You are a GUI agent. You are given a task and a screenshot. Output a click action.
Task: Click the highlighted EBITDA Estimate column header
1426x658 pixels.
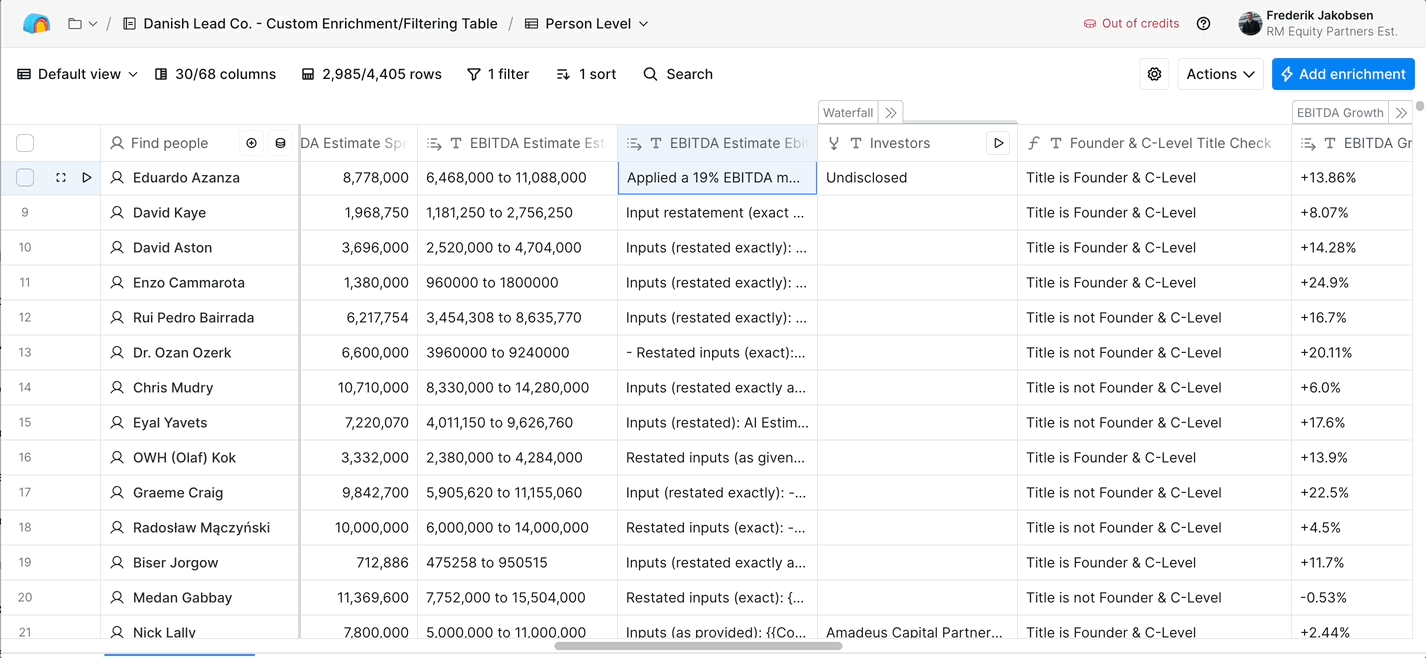pyautogui.click(x=718, y=143)
